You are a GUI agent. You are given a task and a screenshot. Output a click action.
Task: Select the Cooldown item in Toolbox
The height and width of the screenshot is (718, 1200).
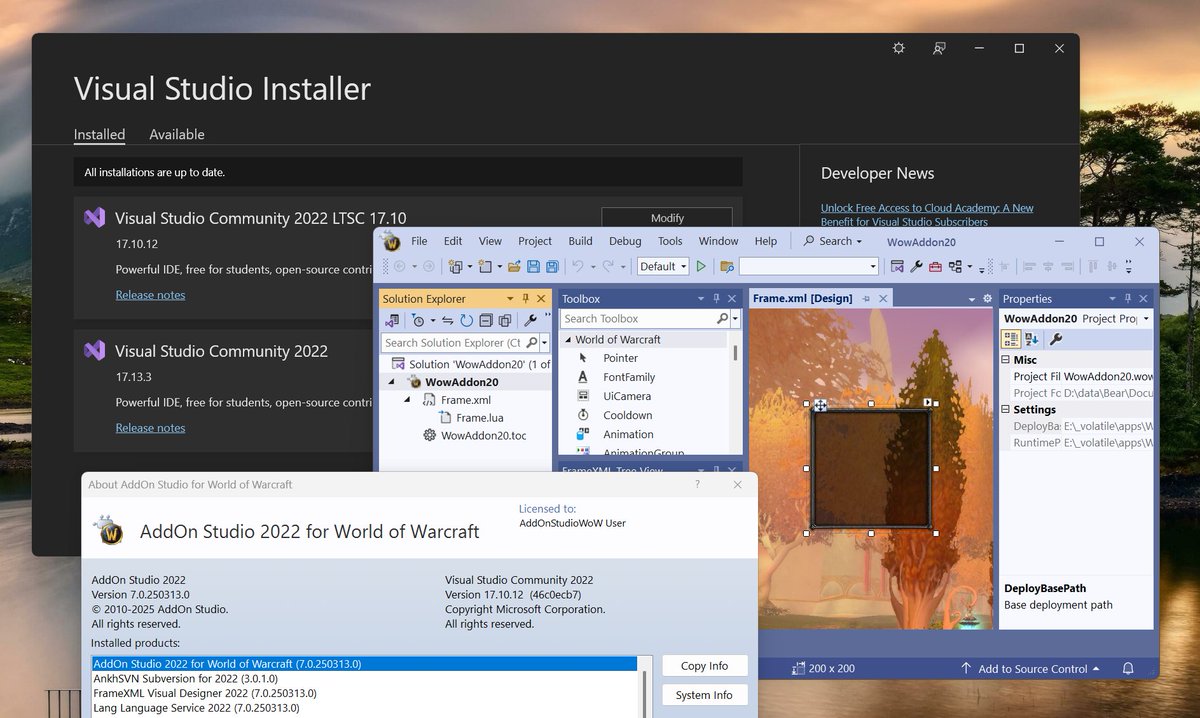pyautogui.click(x=627, y=415)
